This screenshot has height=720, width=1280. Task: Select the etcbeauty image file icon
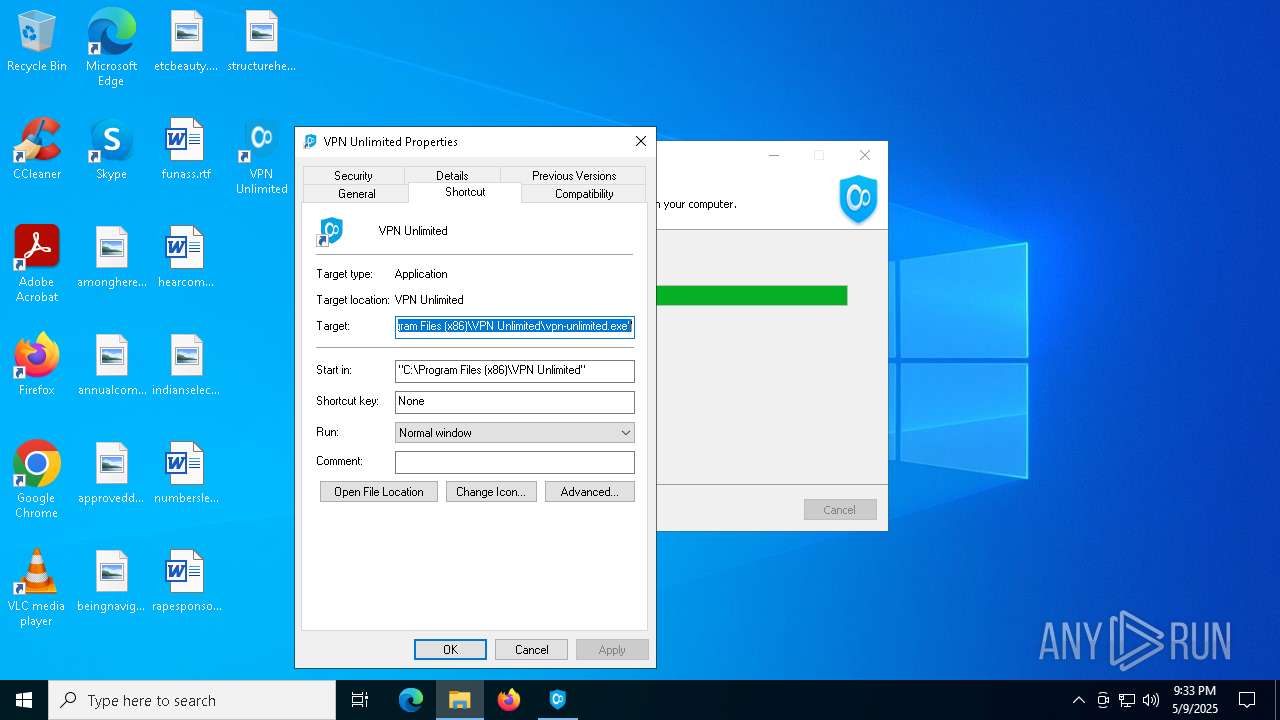[x=186, y=42]
